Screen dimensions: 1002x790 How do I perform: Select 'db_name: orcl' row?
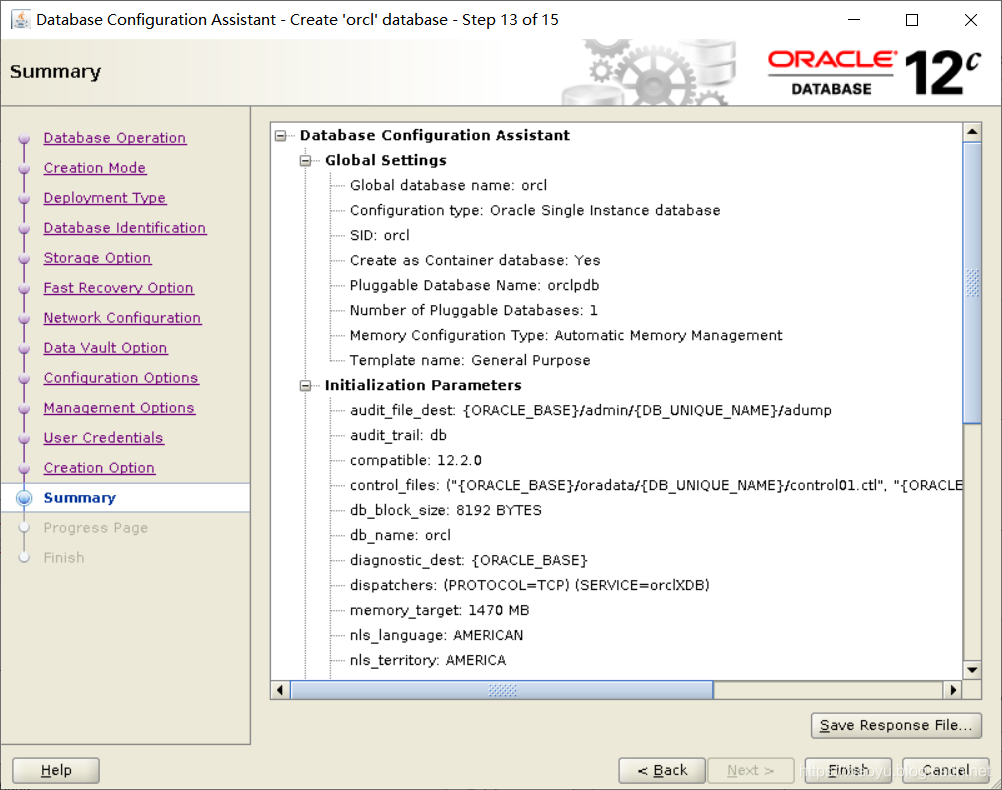[x=400, y=535]
